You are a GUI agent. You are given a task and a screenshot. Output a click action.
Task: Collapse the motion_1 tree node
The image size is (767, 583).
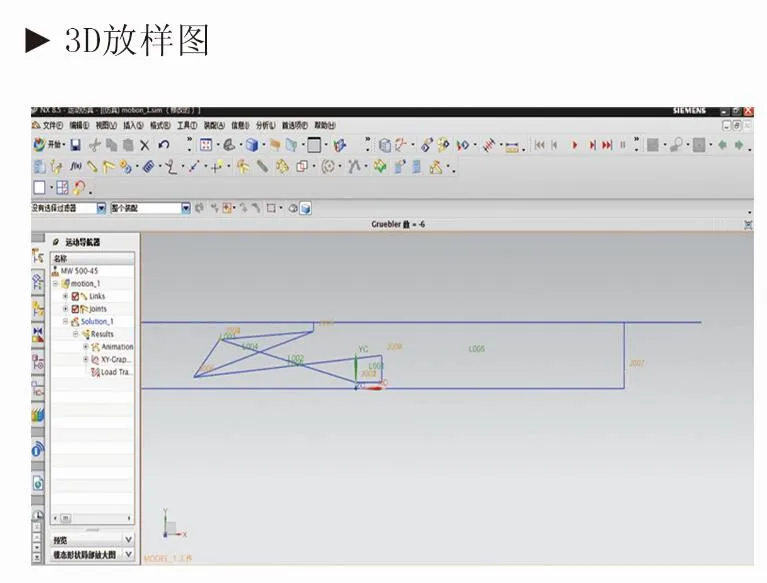pos(56,284)
